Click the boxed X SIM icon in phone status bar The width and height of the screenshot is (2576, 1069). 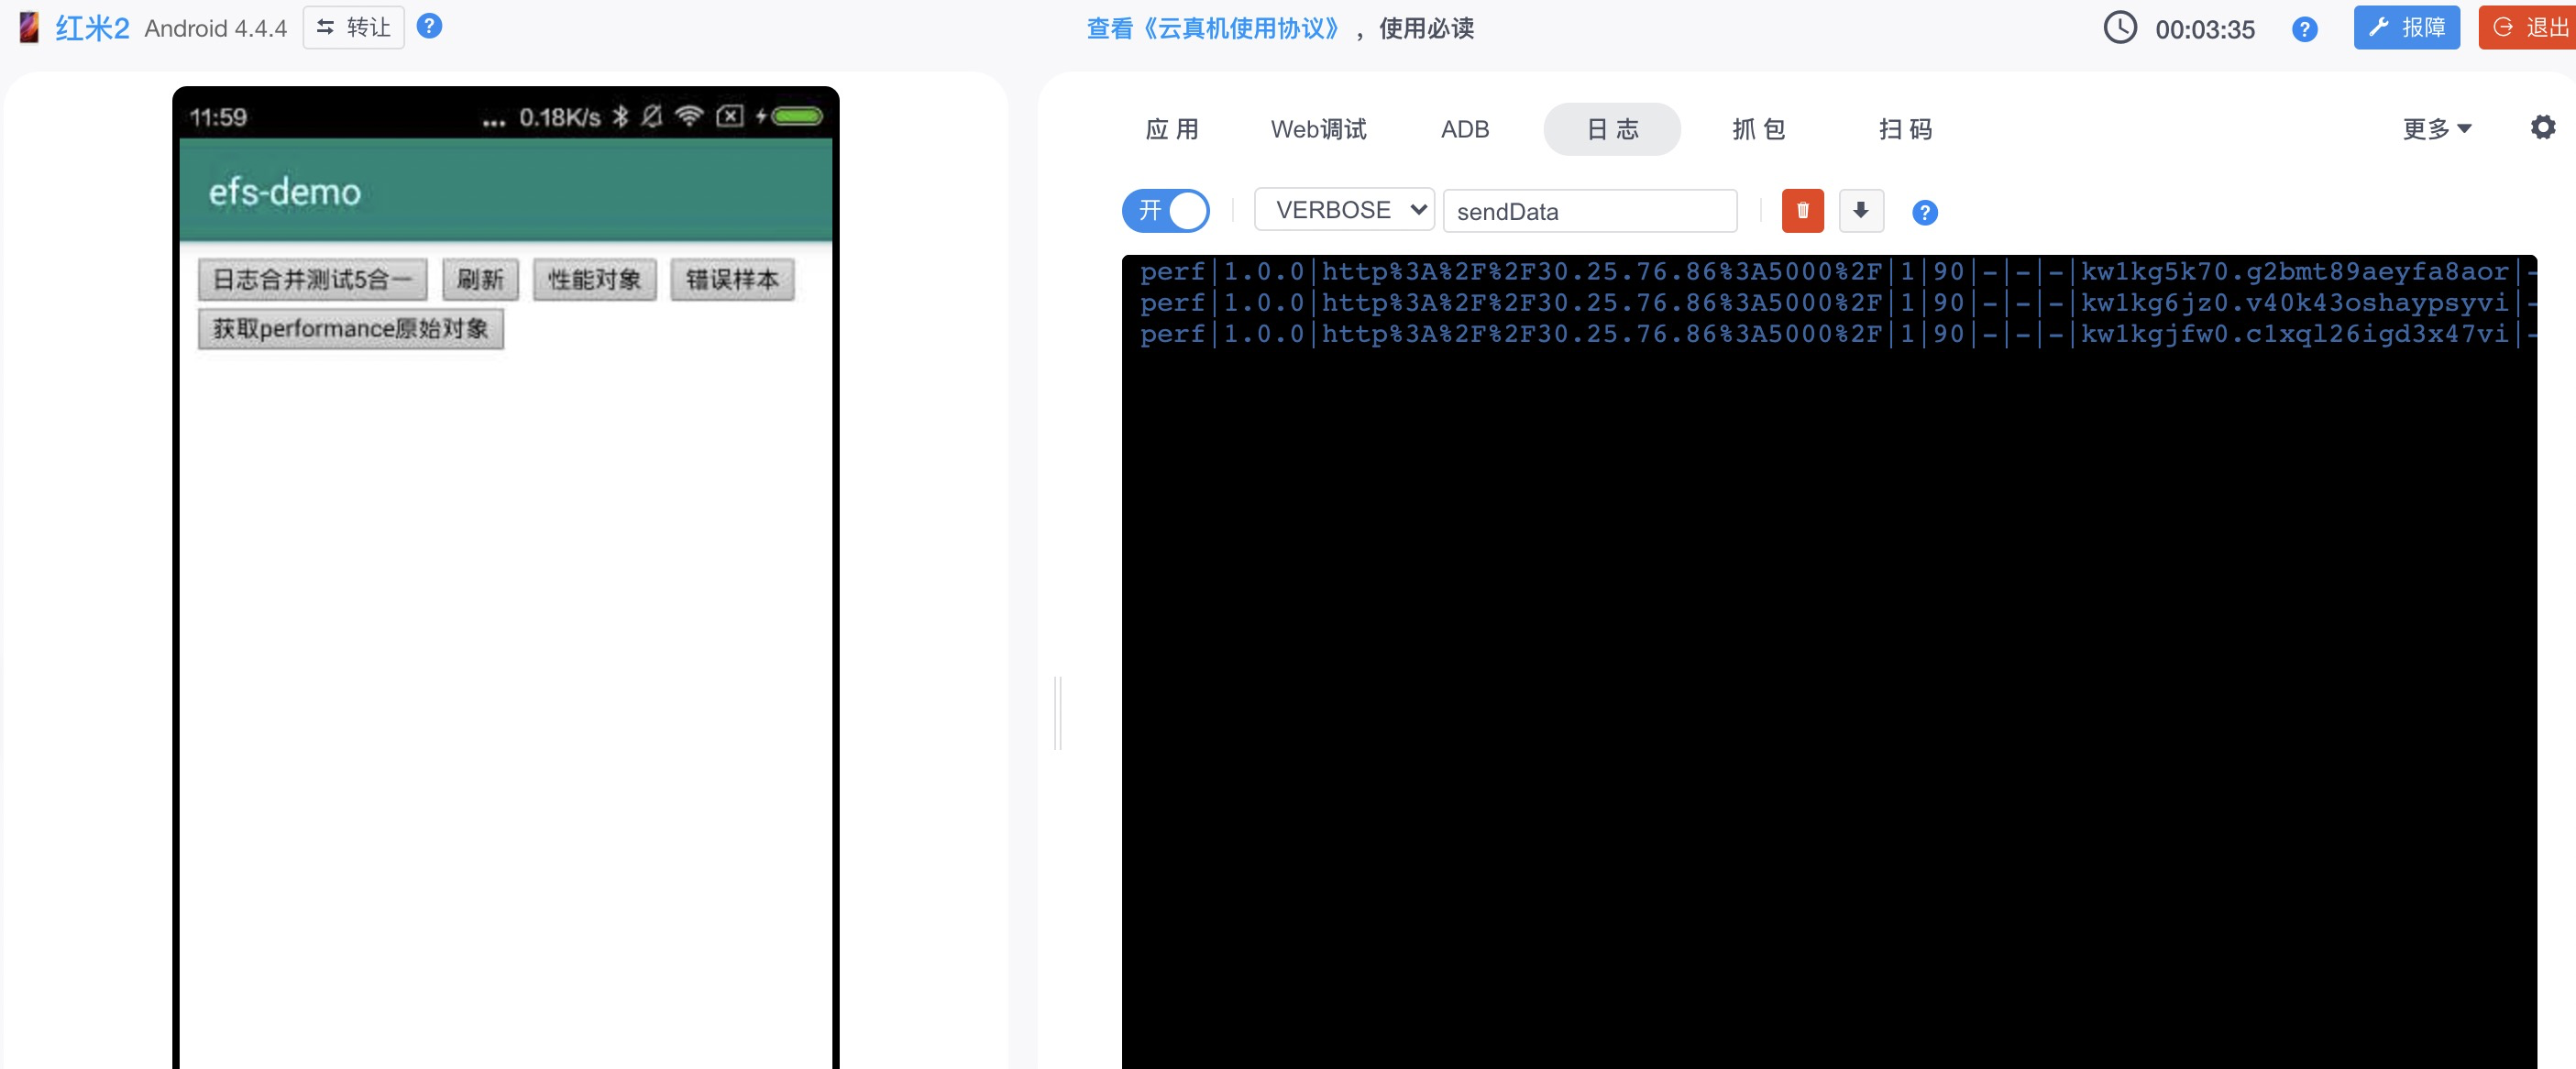pyautogui.click(x=731, y=116)
